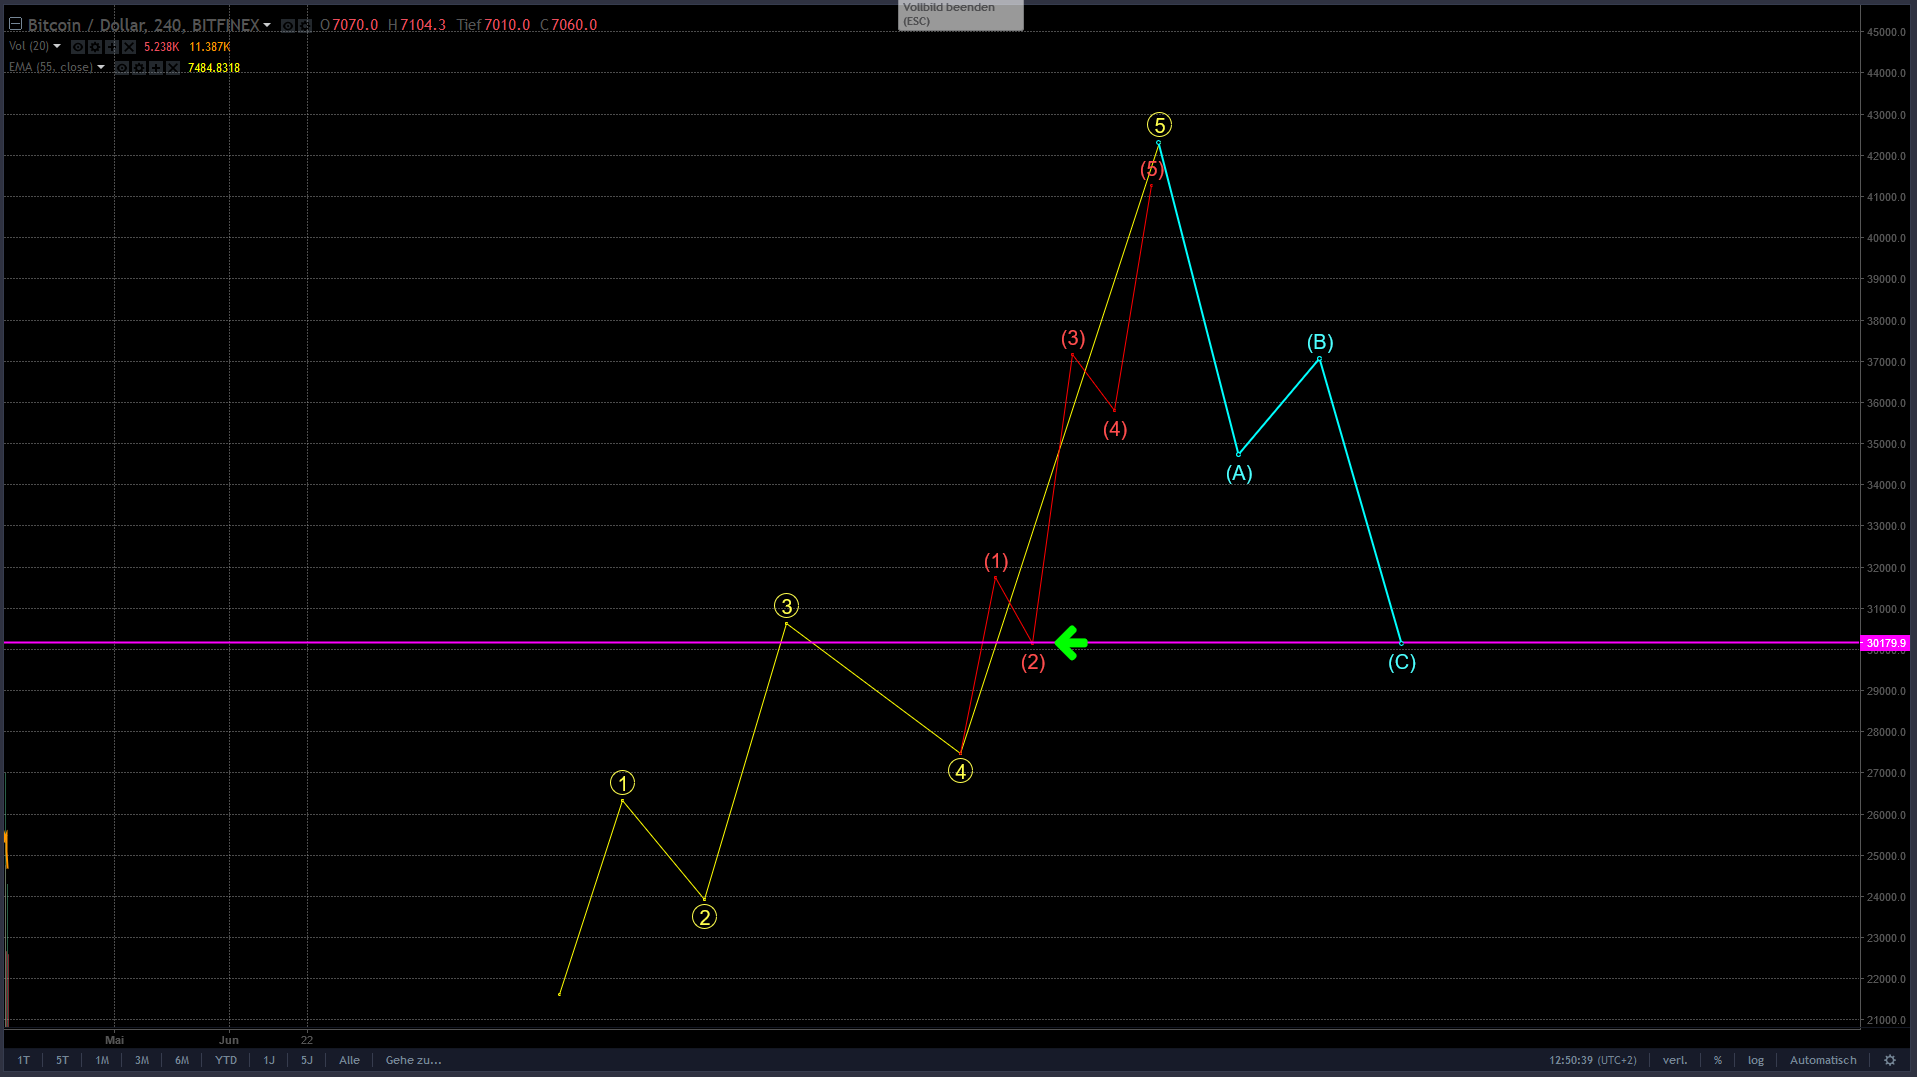Select the 1J time range
Image resolution: width=1917 pixels, height=1077 pixels.
269,1060
